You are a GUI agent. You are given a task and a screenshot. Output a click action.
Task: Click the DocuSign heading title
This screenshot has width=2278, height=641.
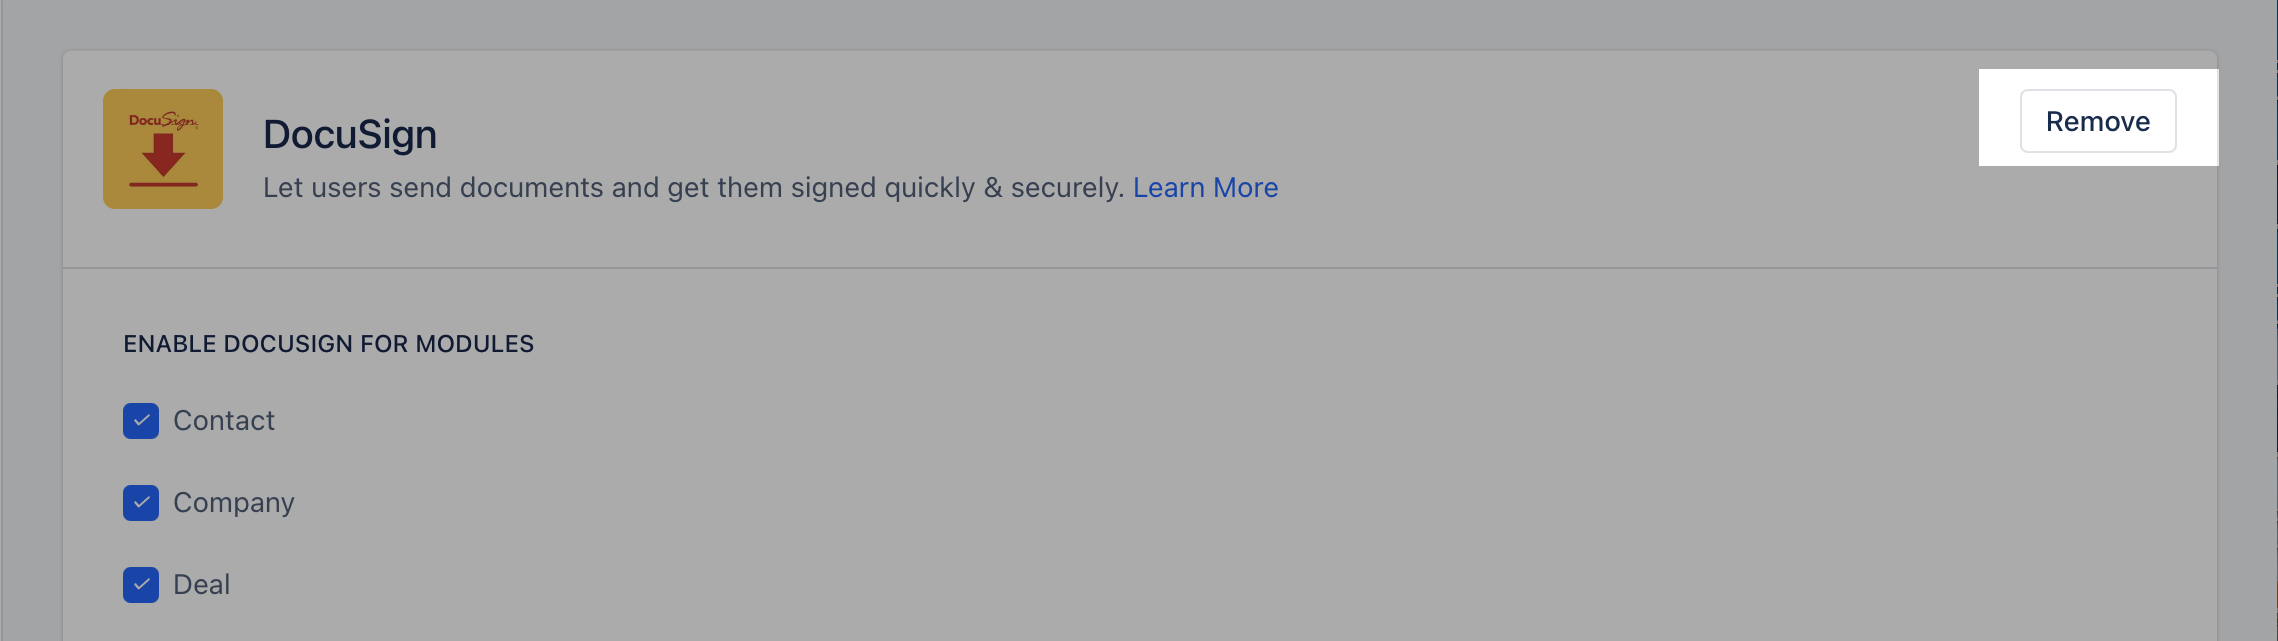click(x=350, y=134)
